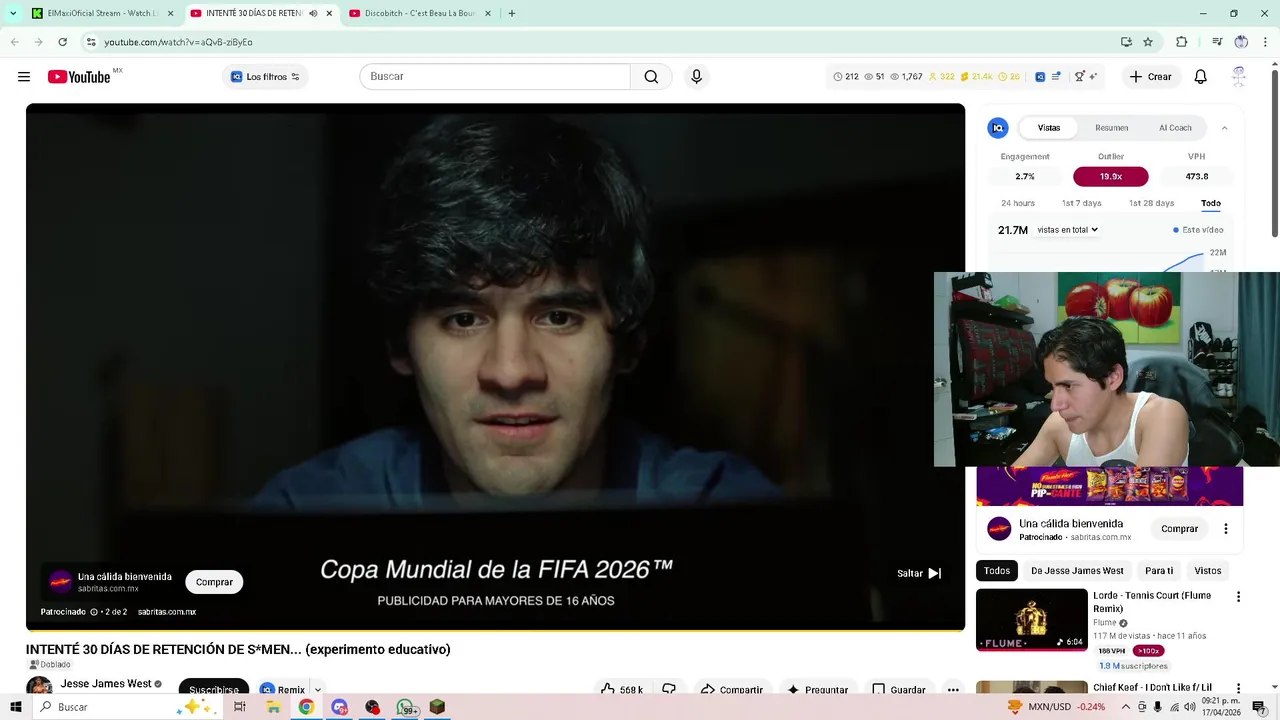Select the Todos chip

(x=997, y=571)
